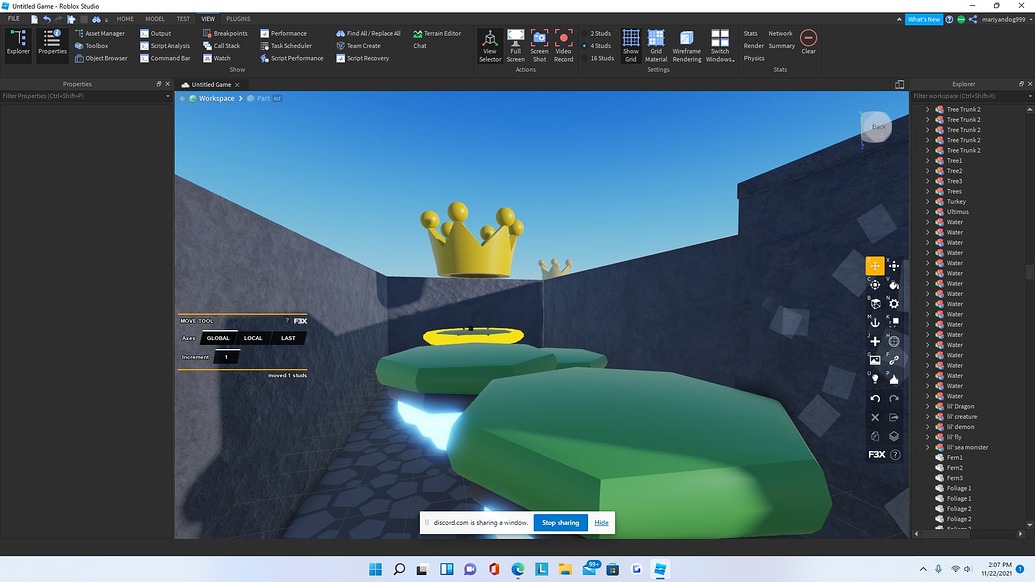Enable Wireframe Rendering

coord(687,44)
